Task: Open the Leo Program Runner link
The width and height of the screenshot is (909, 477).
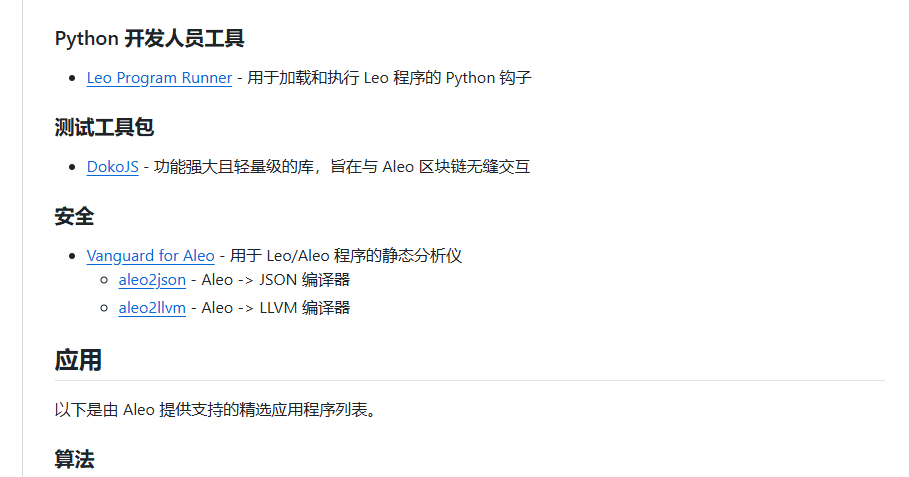Action: [x=159, y=78]
